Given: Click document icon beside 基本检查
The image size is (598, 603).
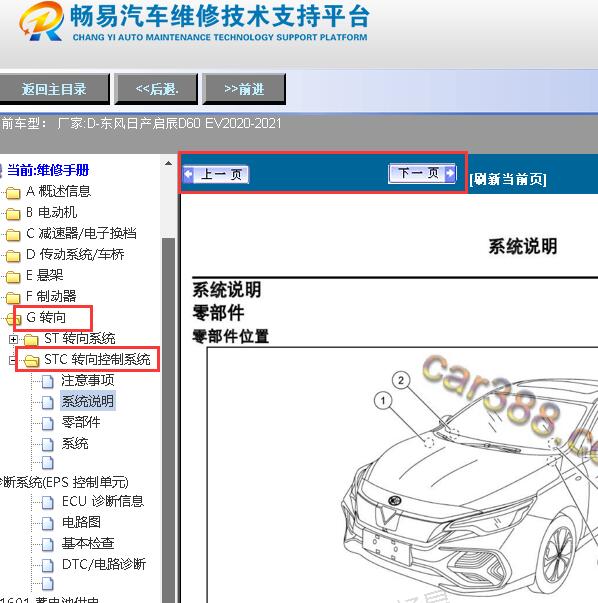Looking at the screenshot, I should (48, 544).
